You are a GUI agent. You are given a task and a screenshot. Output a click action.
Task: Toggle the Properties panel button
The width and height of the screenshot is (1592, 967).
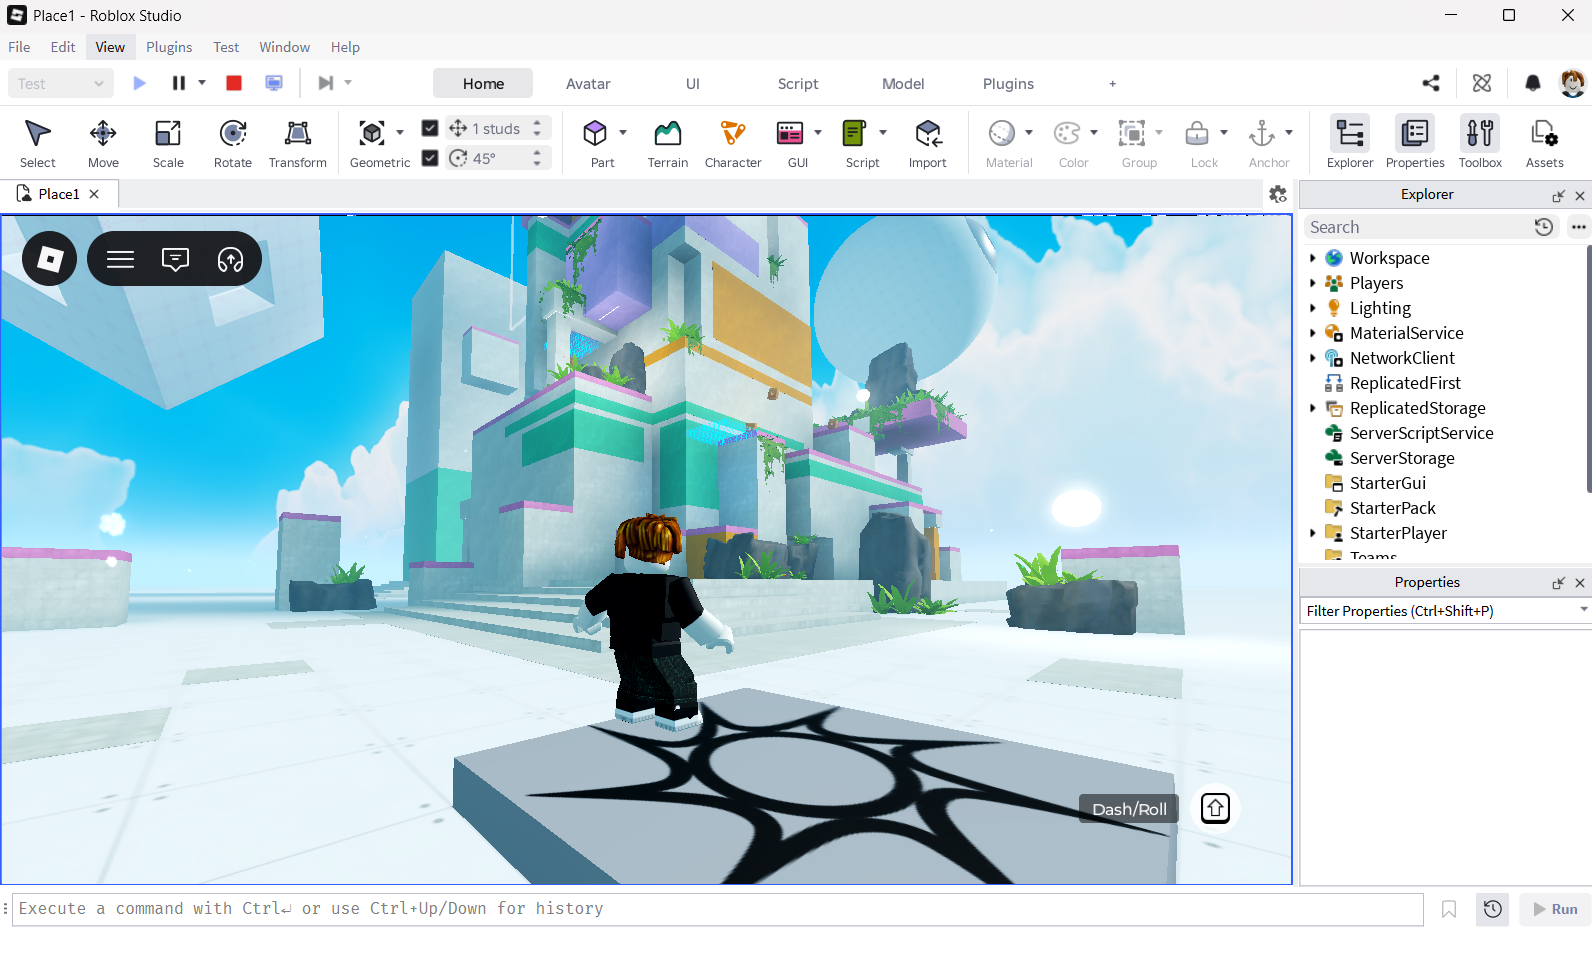(1415, 143)
